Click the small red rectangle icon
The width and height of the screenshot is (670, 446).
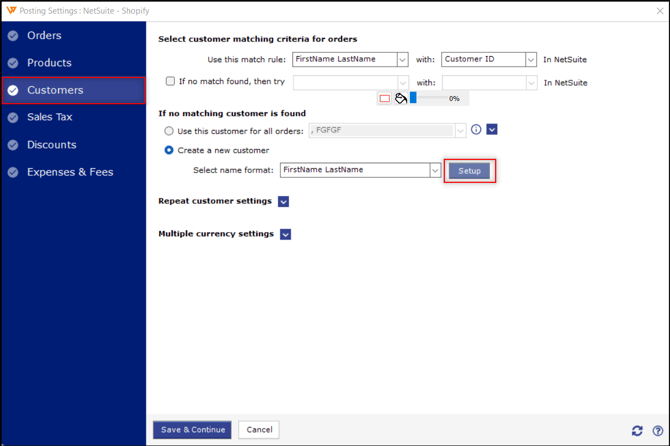coord(385,99)
